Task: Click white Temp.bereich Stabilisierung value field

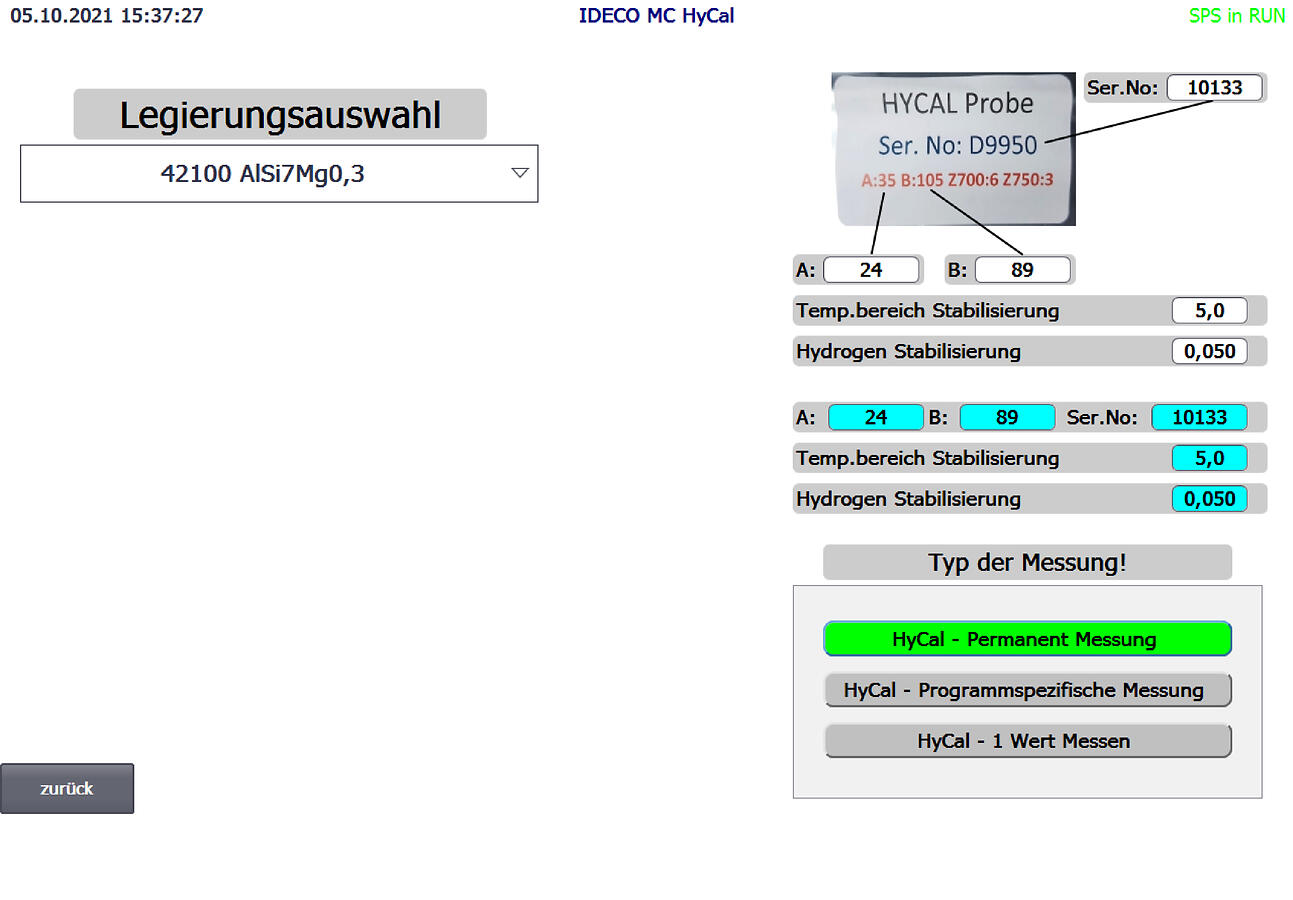Action: [x=1209, y=311]
